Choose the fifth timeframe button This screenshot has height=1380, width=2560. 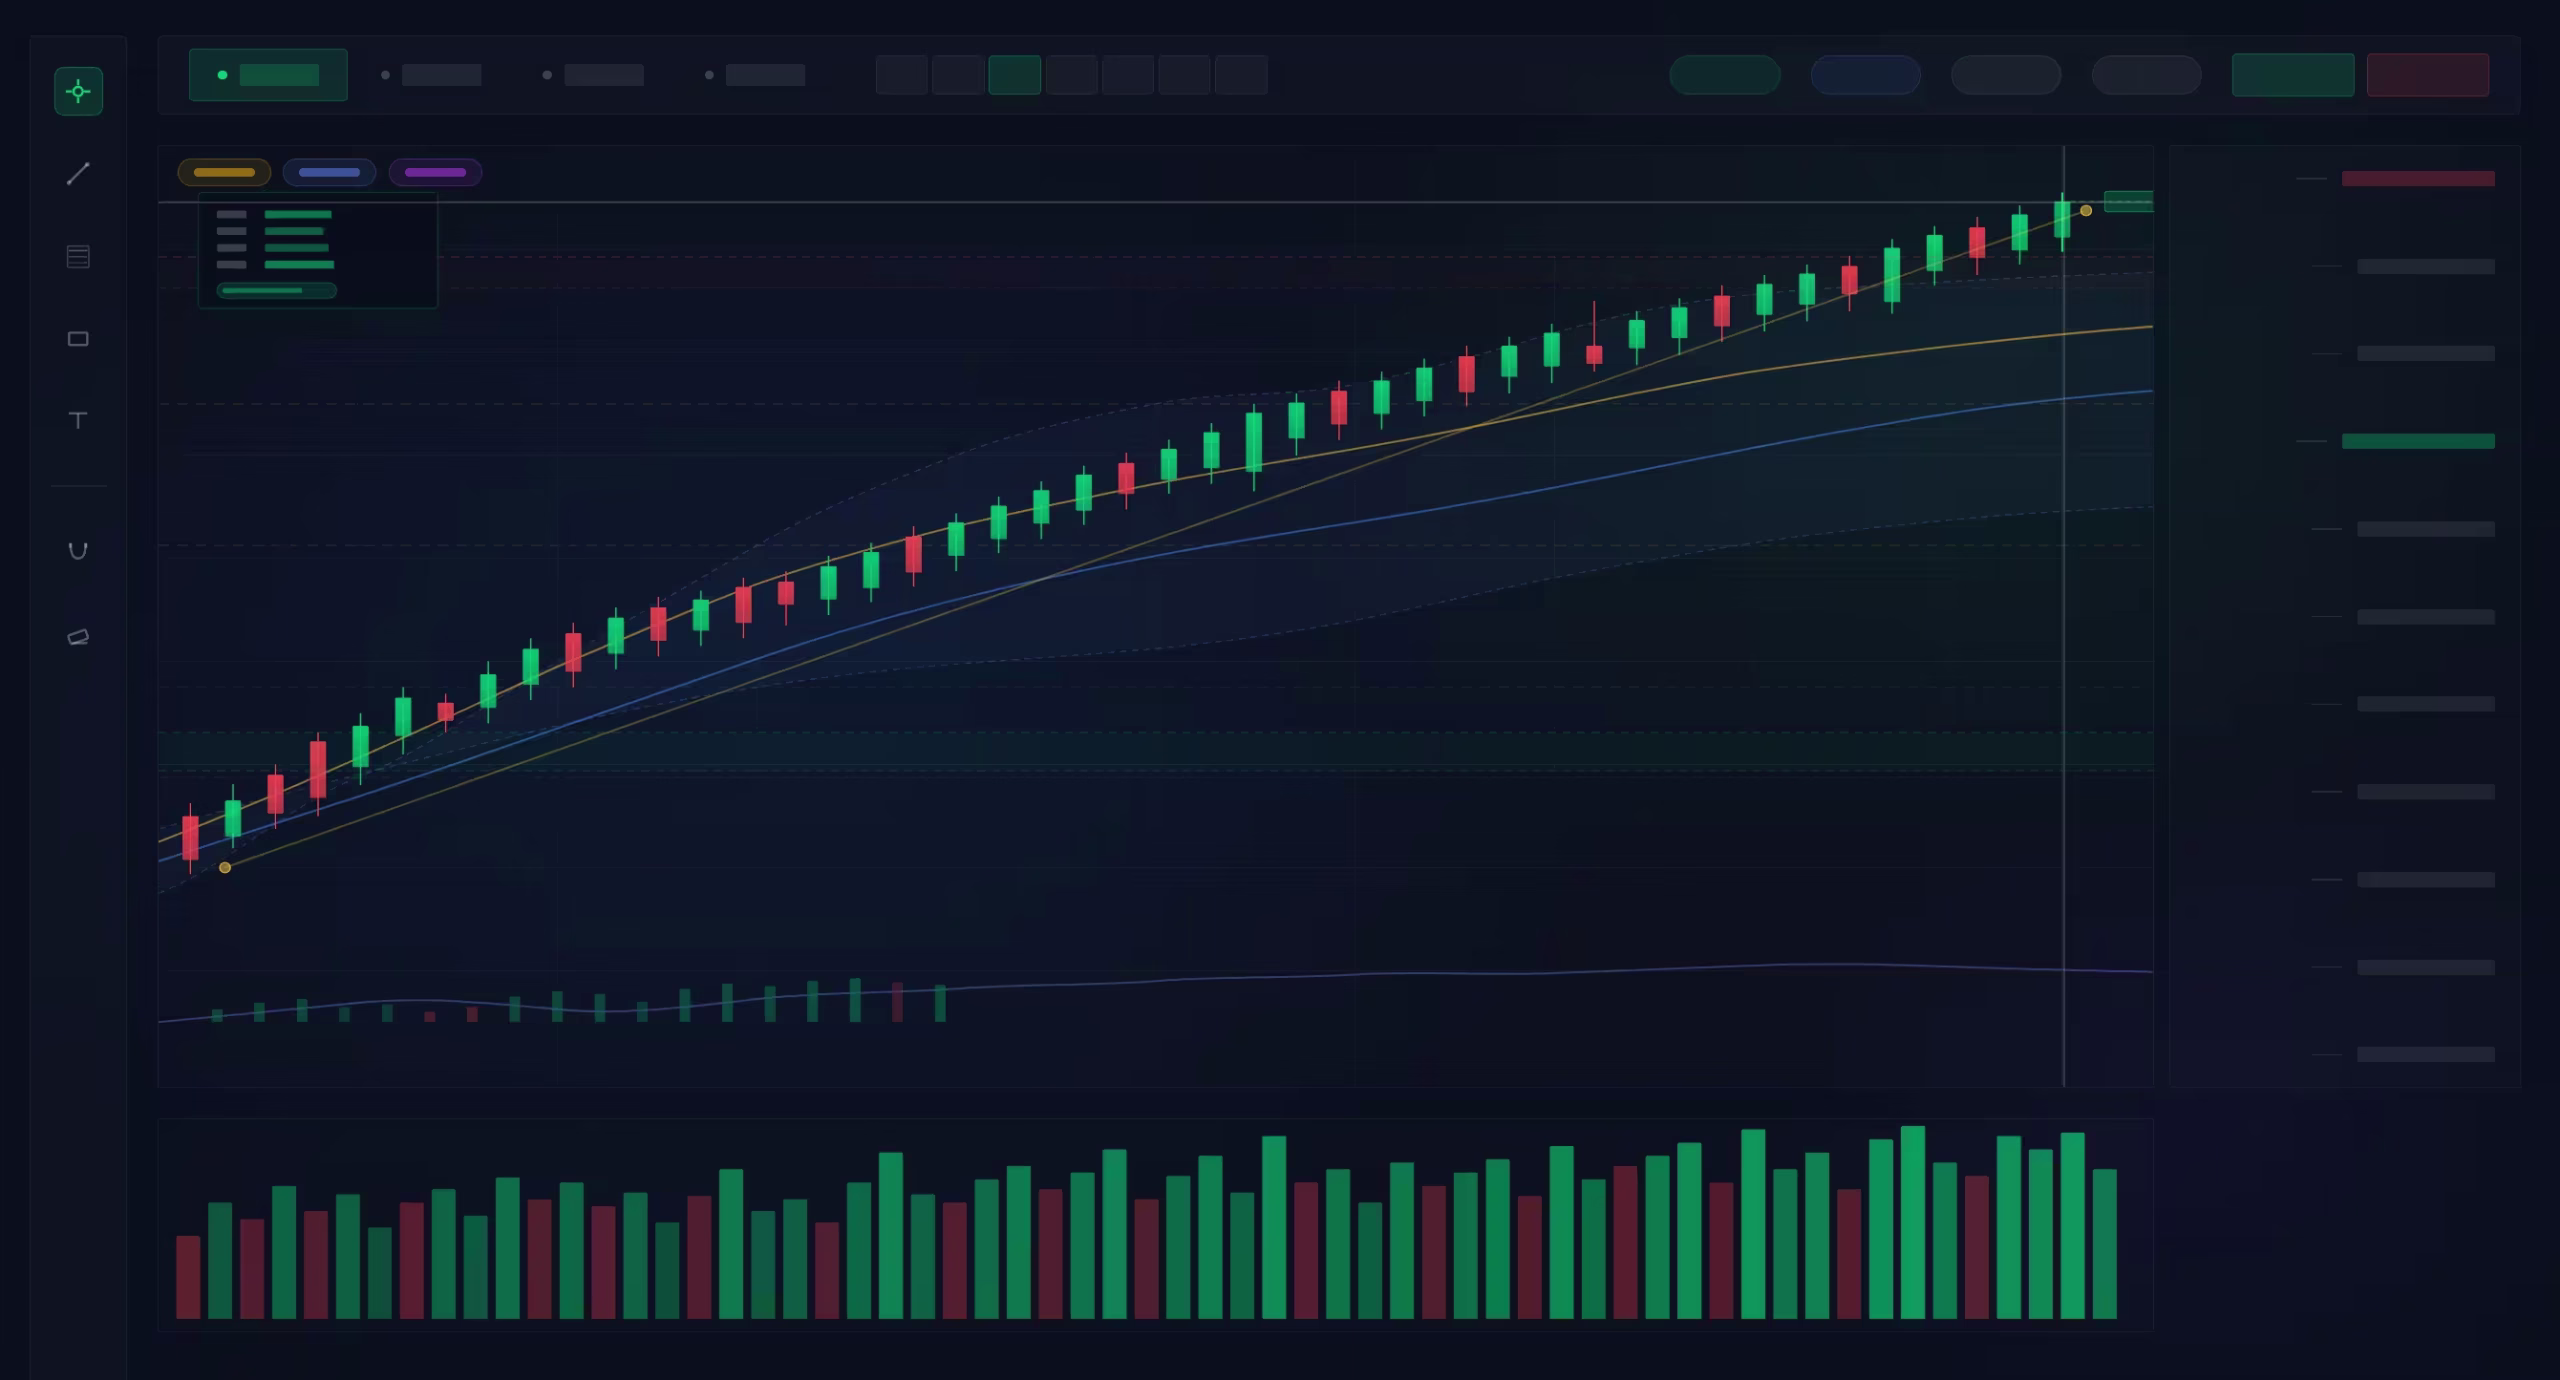(1128, 75)
